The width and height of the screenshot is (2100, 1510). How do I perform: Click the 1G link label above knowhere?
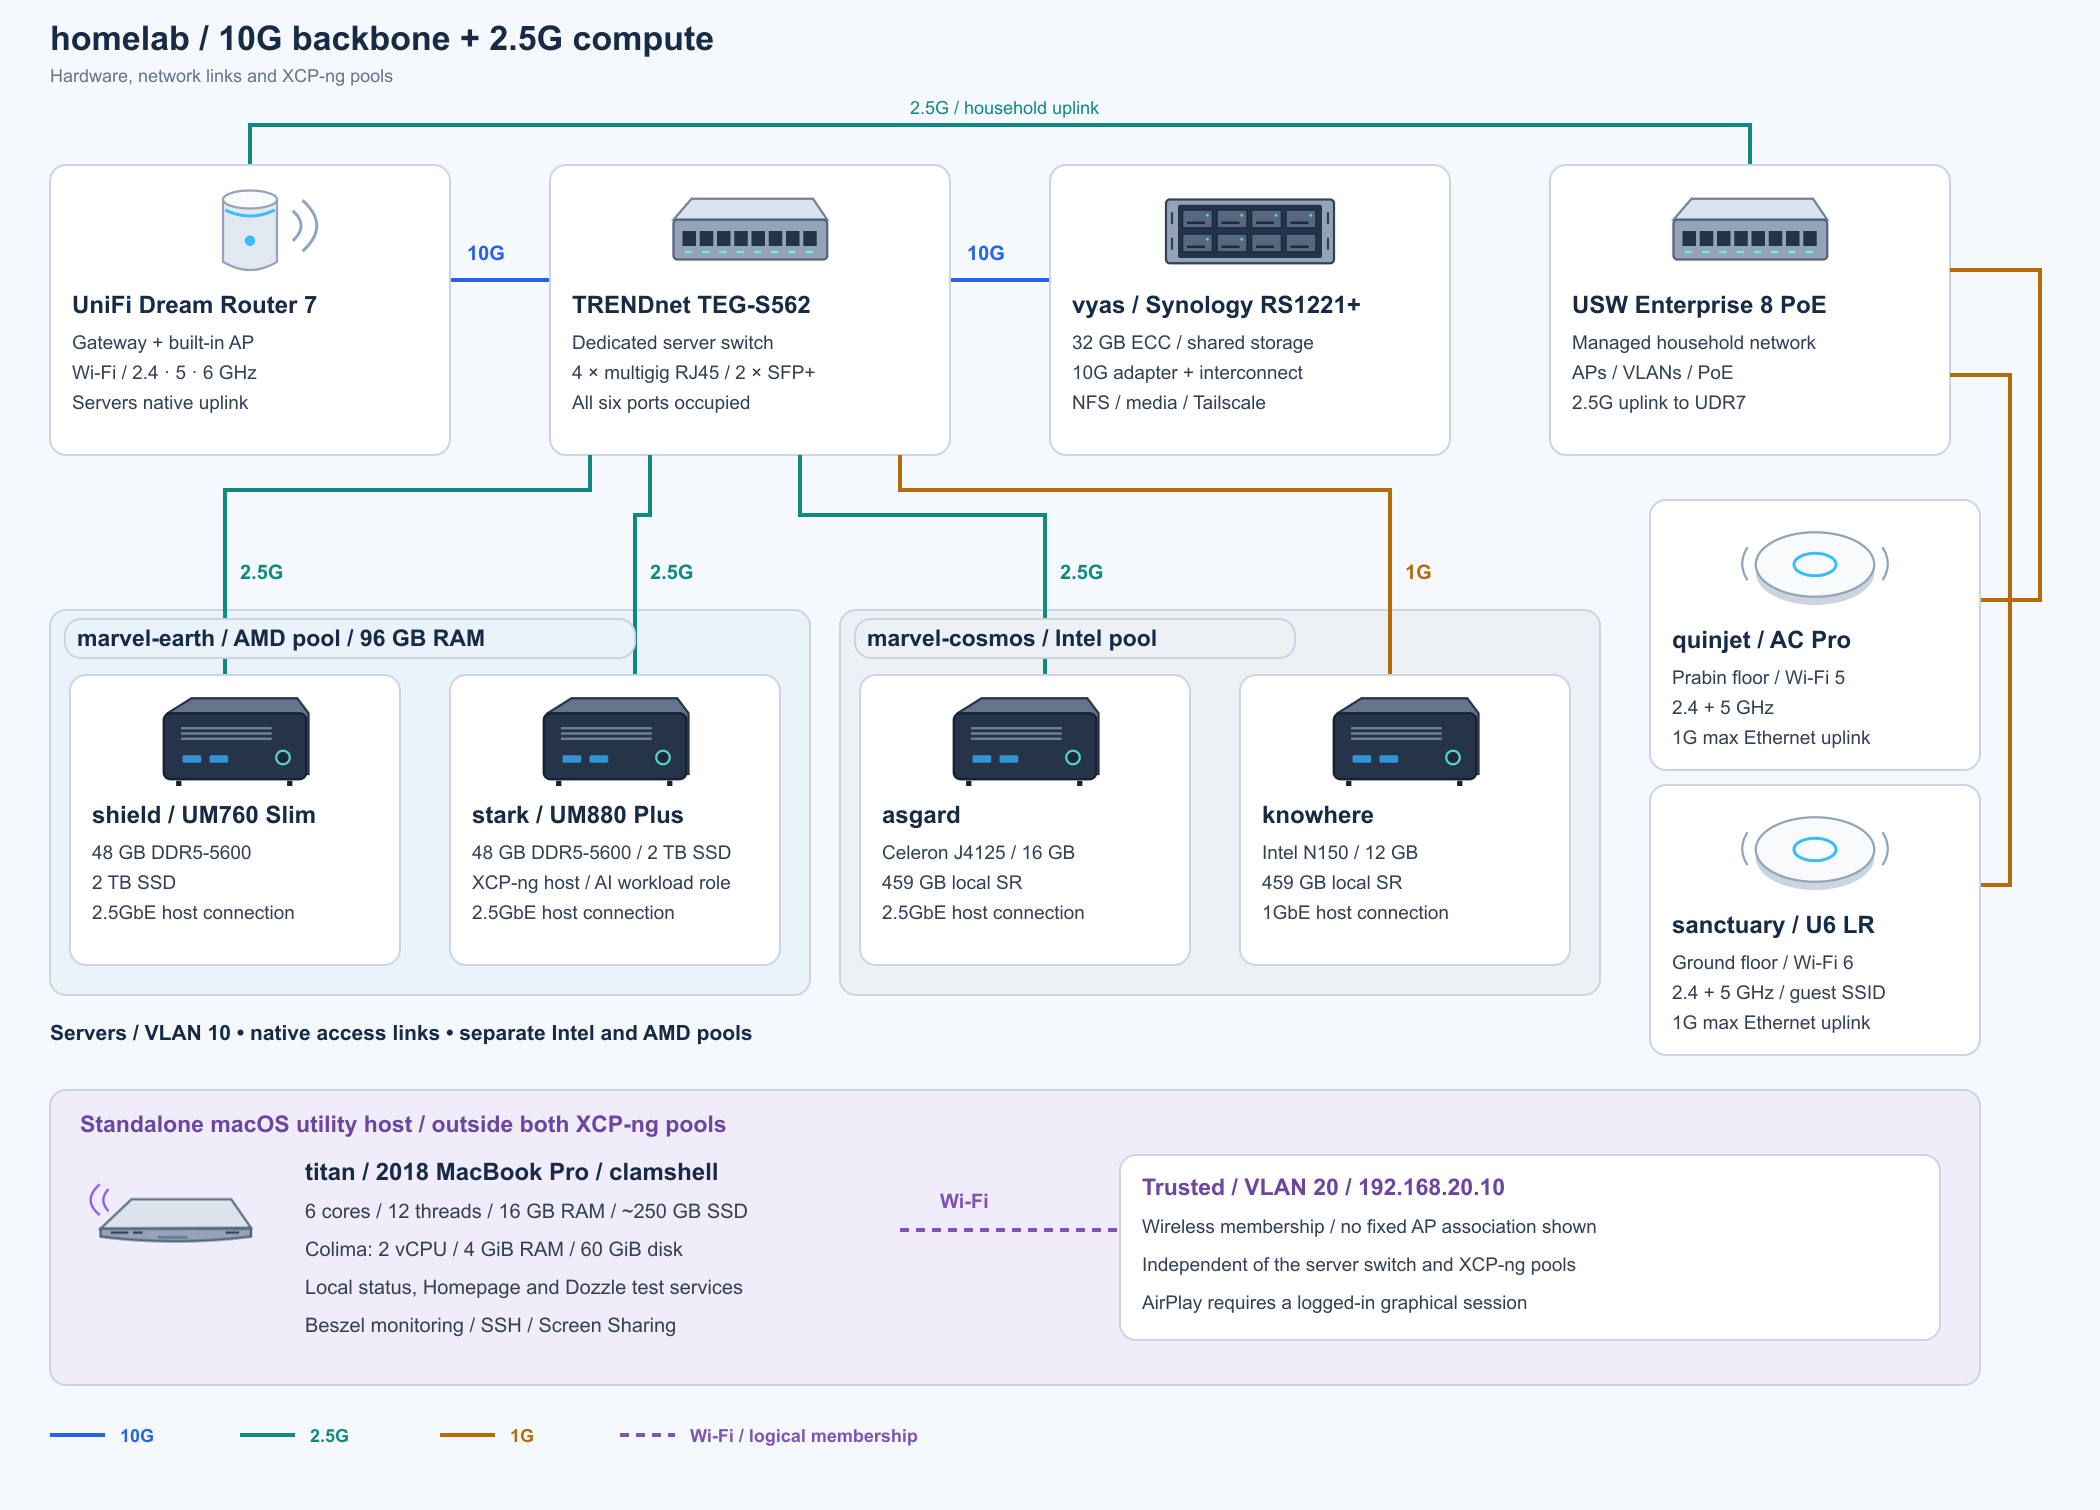click(1418, 572)
